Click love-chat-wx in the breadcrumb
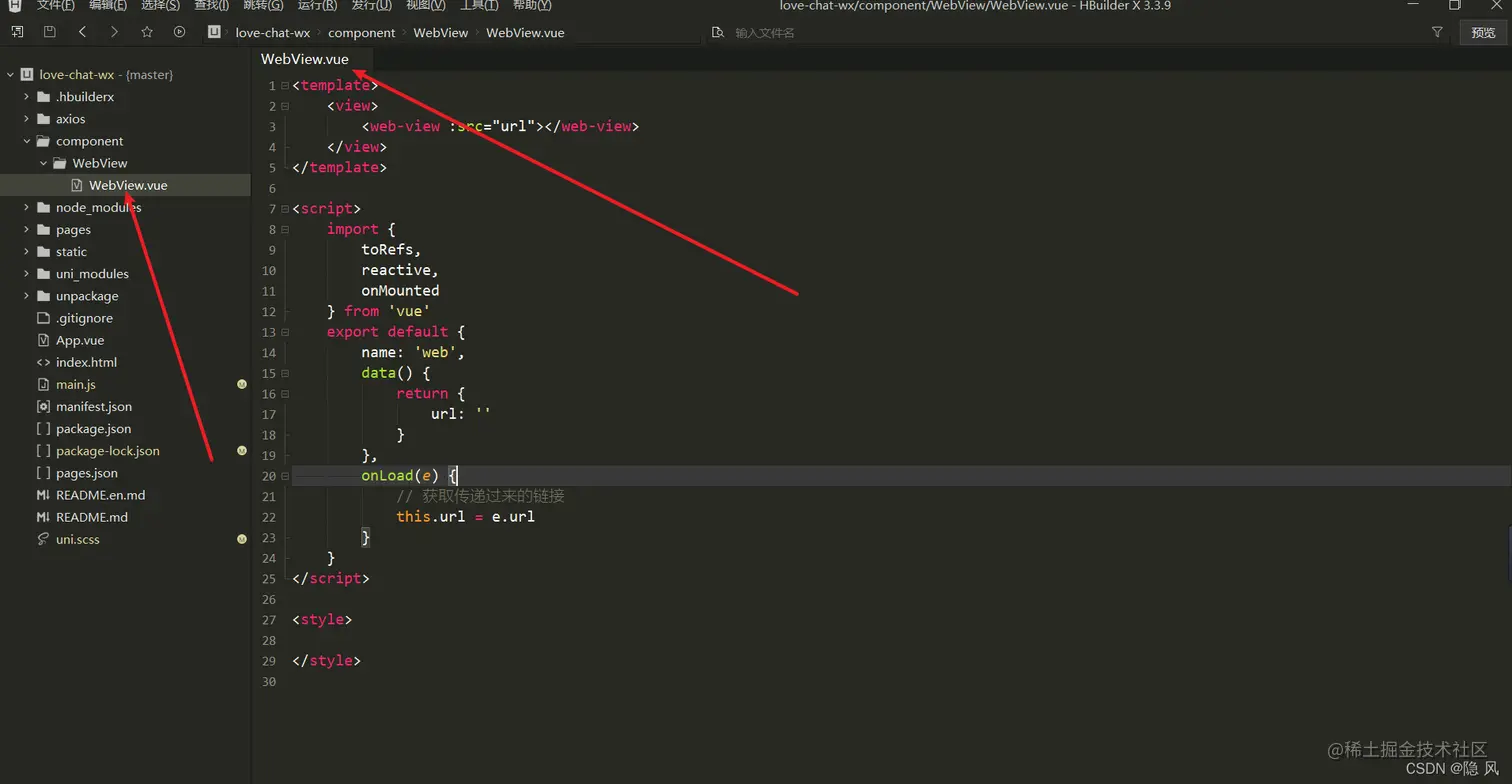 tap(273, 33)
